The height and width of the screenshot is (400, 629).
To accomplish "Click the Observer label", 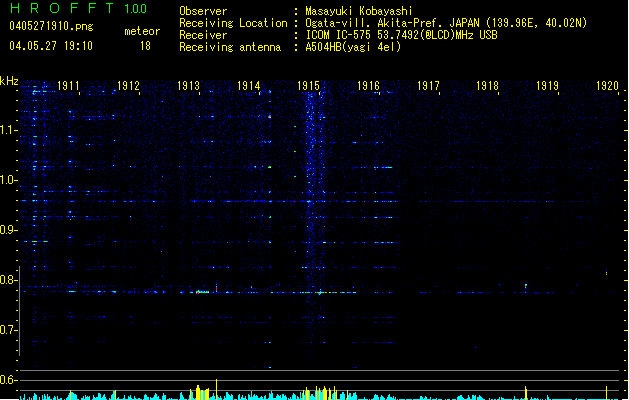I will click(x=203, y=11).
